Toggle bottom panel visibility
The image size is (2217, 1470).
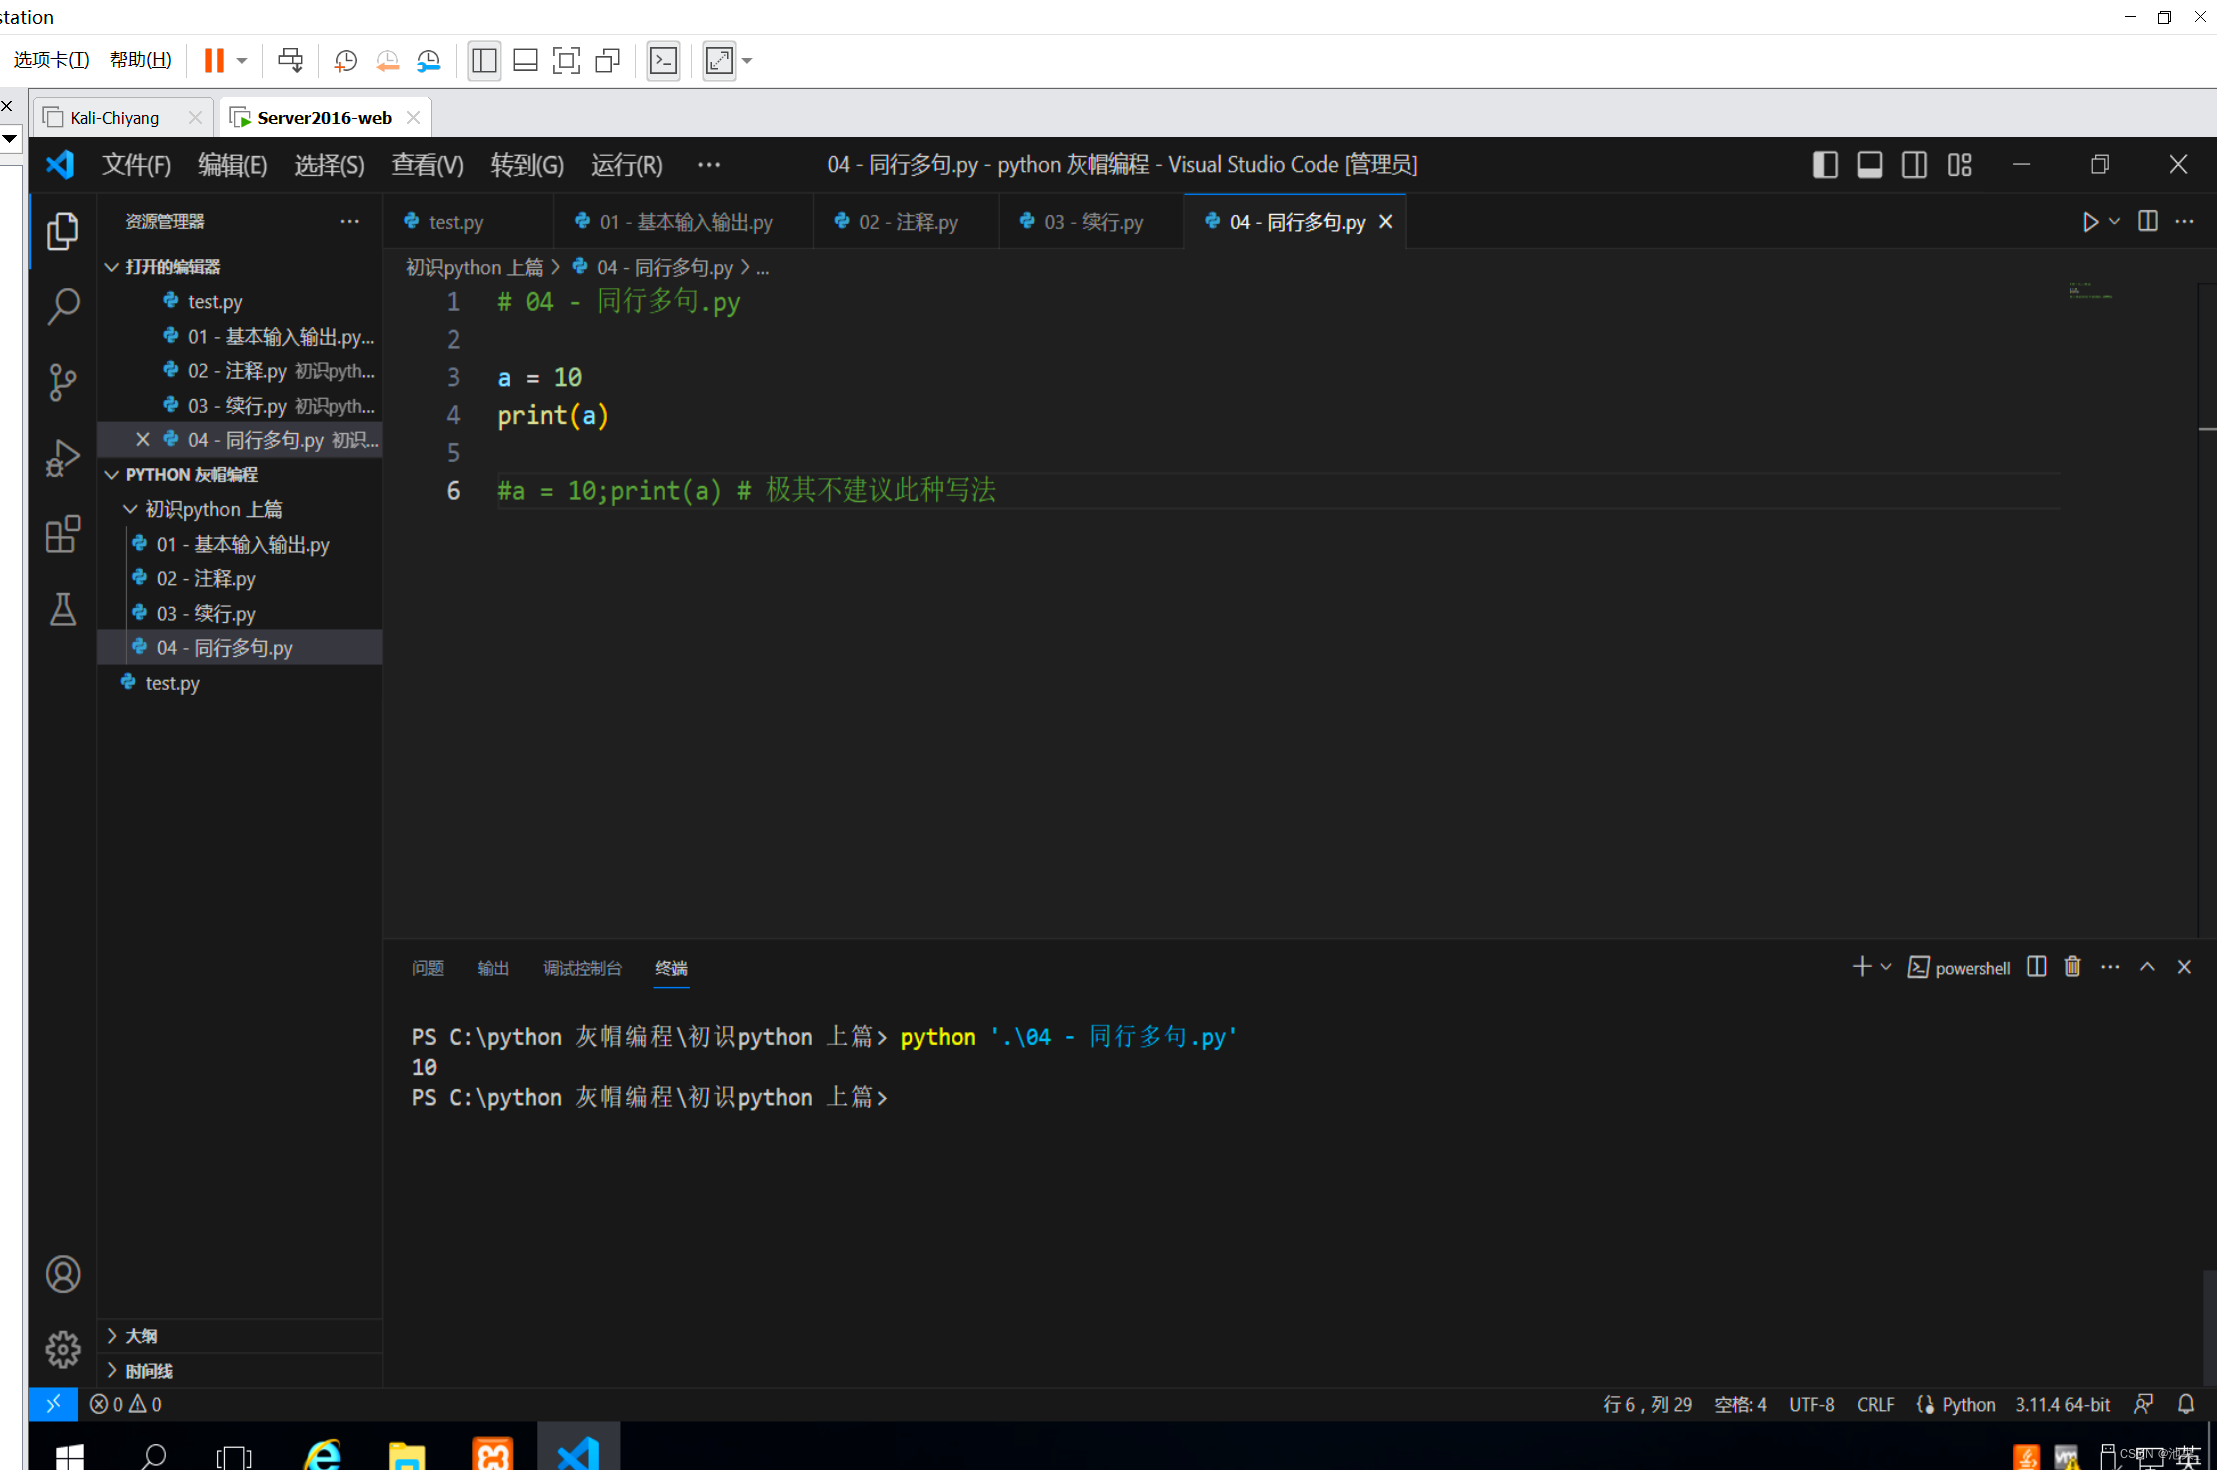coord(1869,165)
